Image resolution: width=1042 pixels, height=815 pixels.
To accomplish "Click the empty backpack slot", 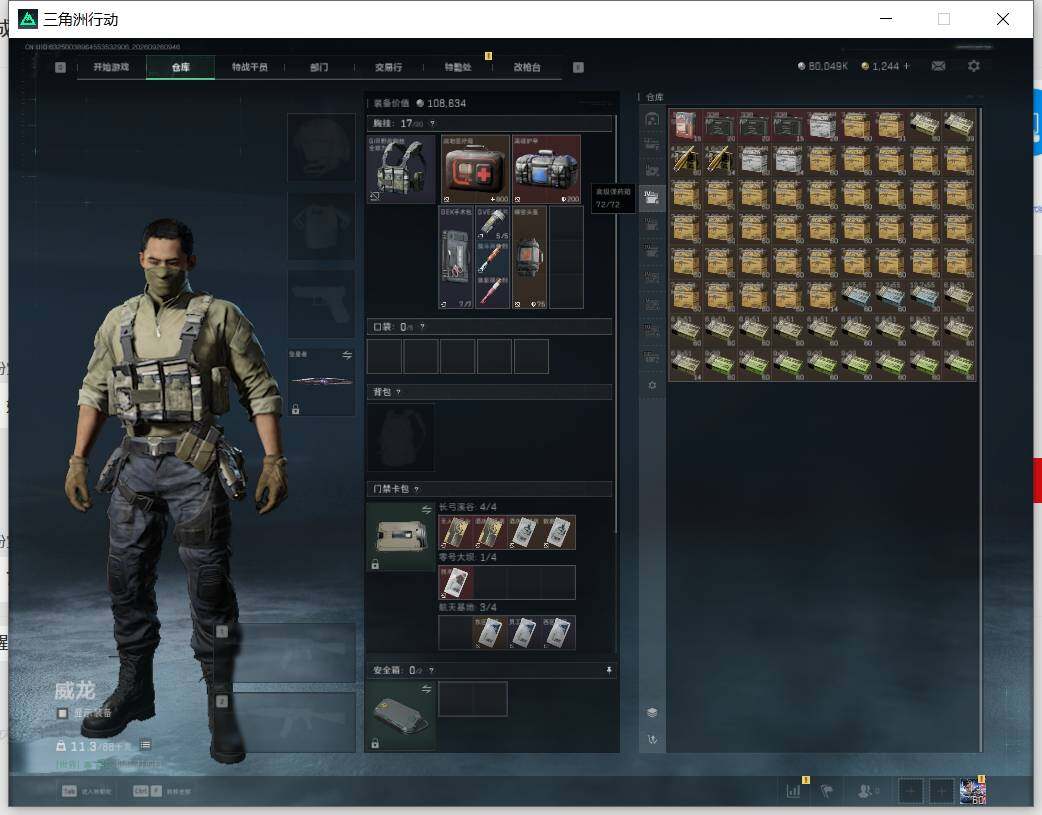I will click(401, 437).
